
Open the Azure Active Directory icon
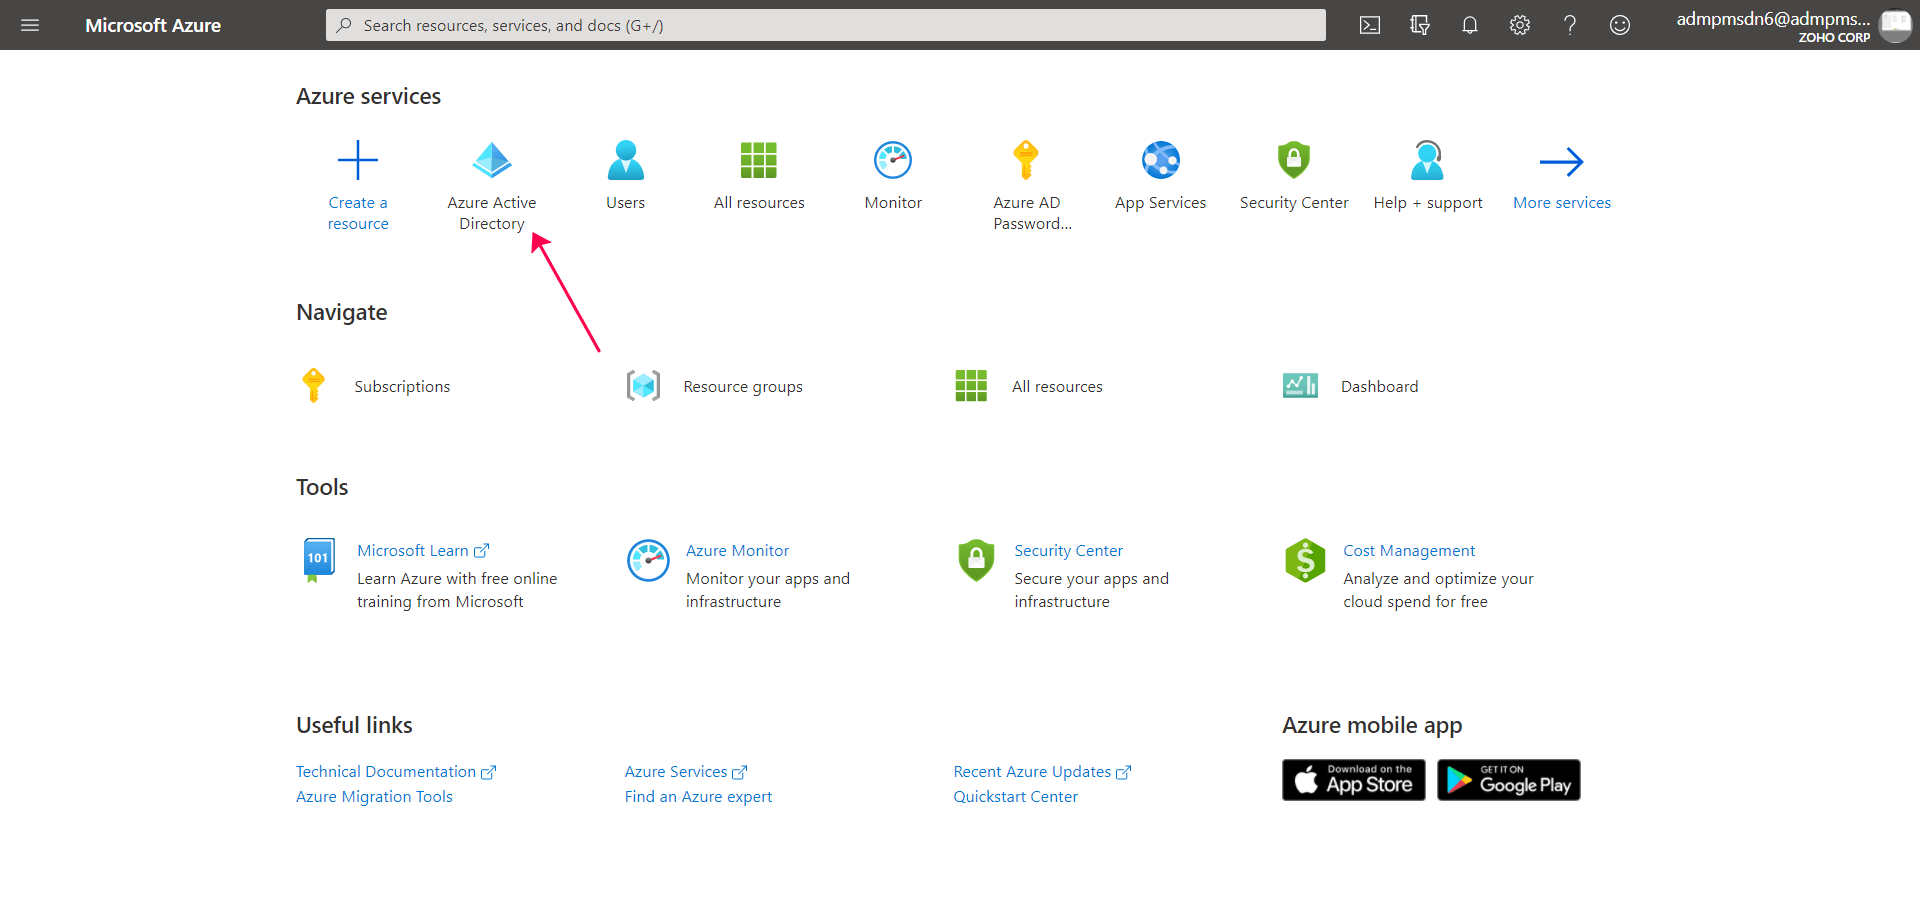click(x=492, y=160)
